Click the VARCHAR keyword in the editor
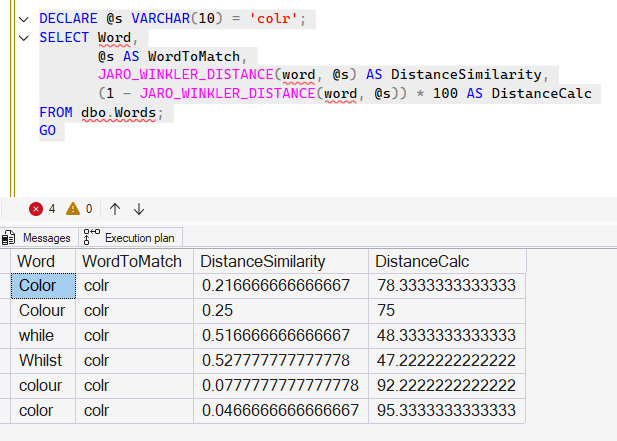 point(161,18)
